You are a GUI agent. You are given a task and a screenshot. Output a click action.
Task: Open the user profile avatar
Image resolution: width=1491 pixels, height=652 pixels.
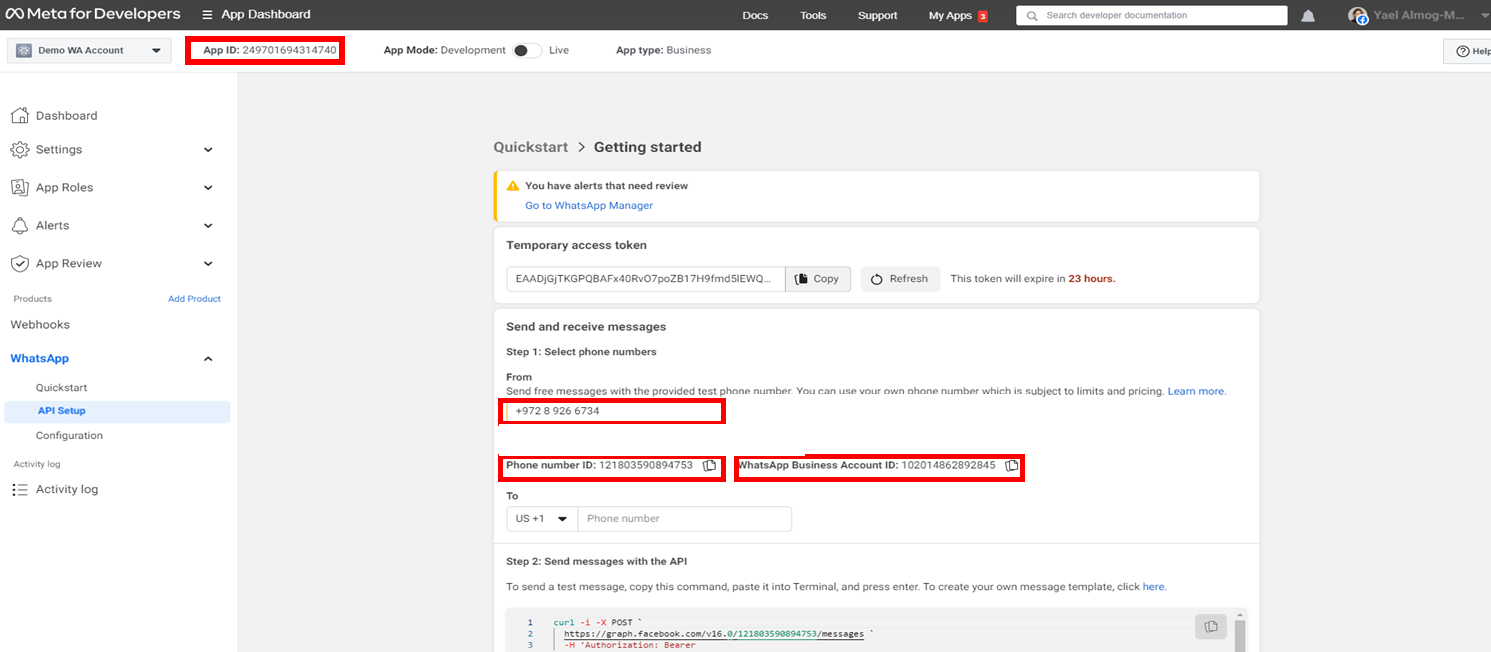[1357, 16]
